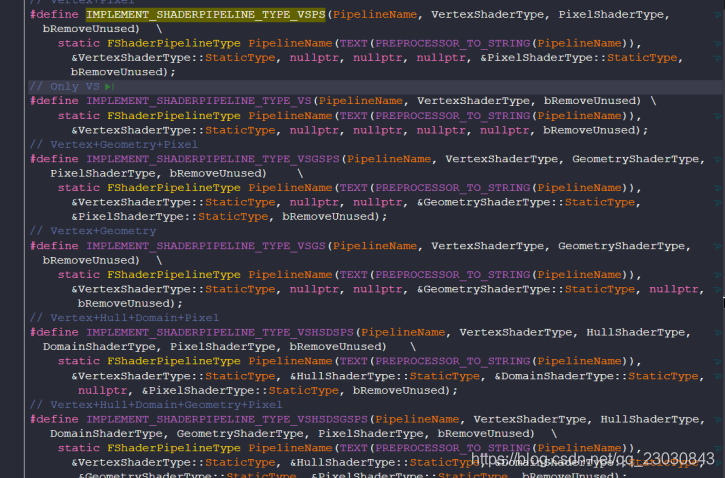This screenshot has height=478, width=725.
Task: Click GeometryShaderType parameter of the VSHSDSGSPS macro
Action: tap(240, 434)
